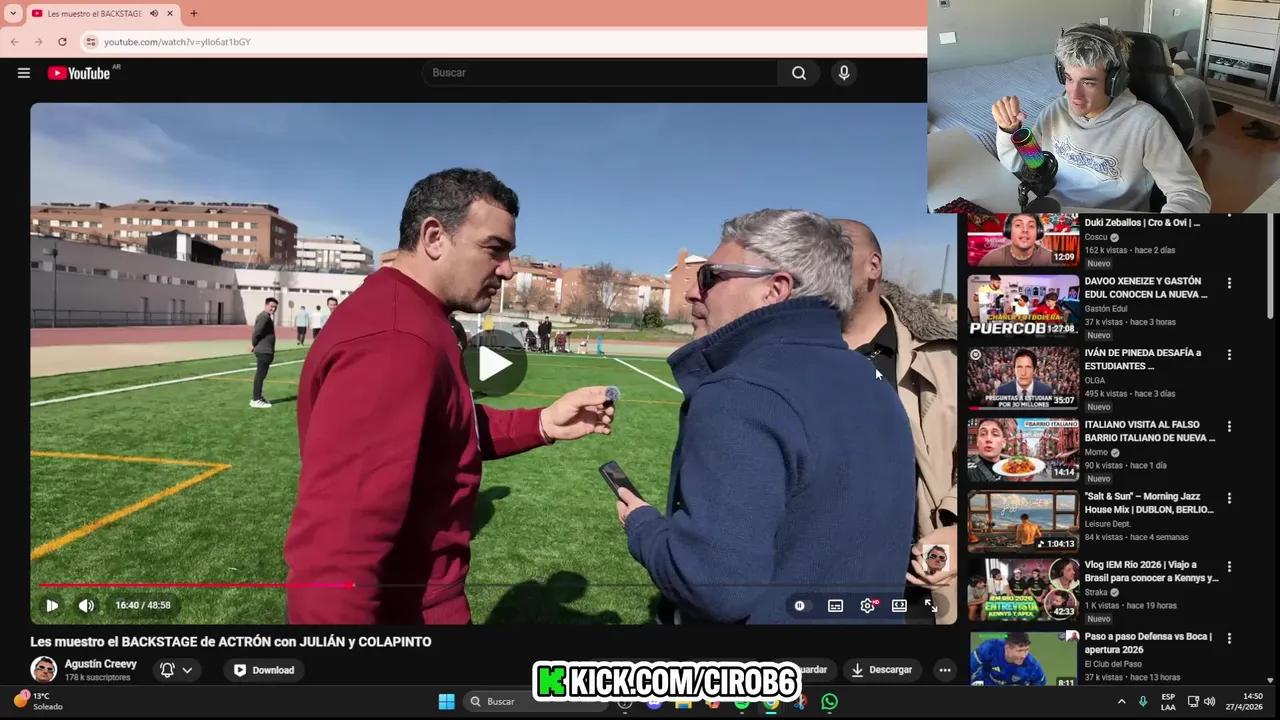1280x720 pixels.
Task: Open 'IVÁN DE PINEDA DESAFÍA a ESTUDIANTES' title
Action: (1143, 359)
